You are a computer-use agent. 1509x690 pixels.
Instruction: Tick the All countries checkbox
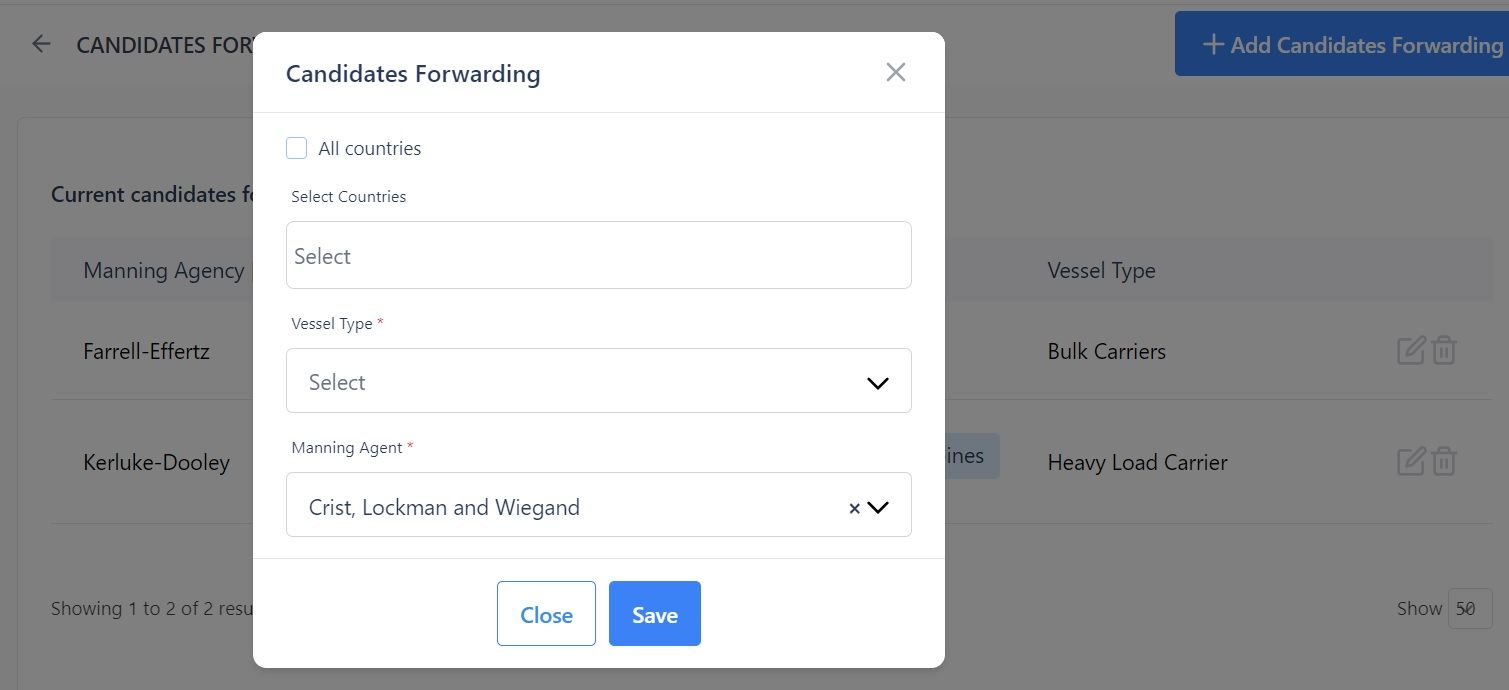[296, 148]
